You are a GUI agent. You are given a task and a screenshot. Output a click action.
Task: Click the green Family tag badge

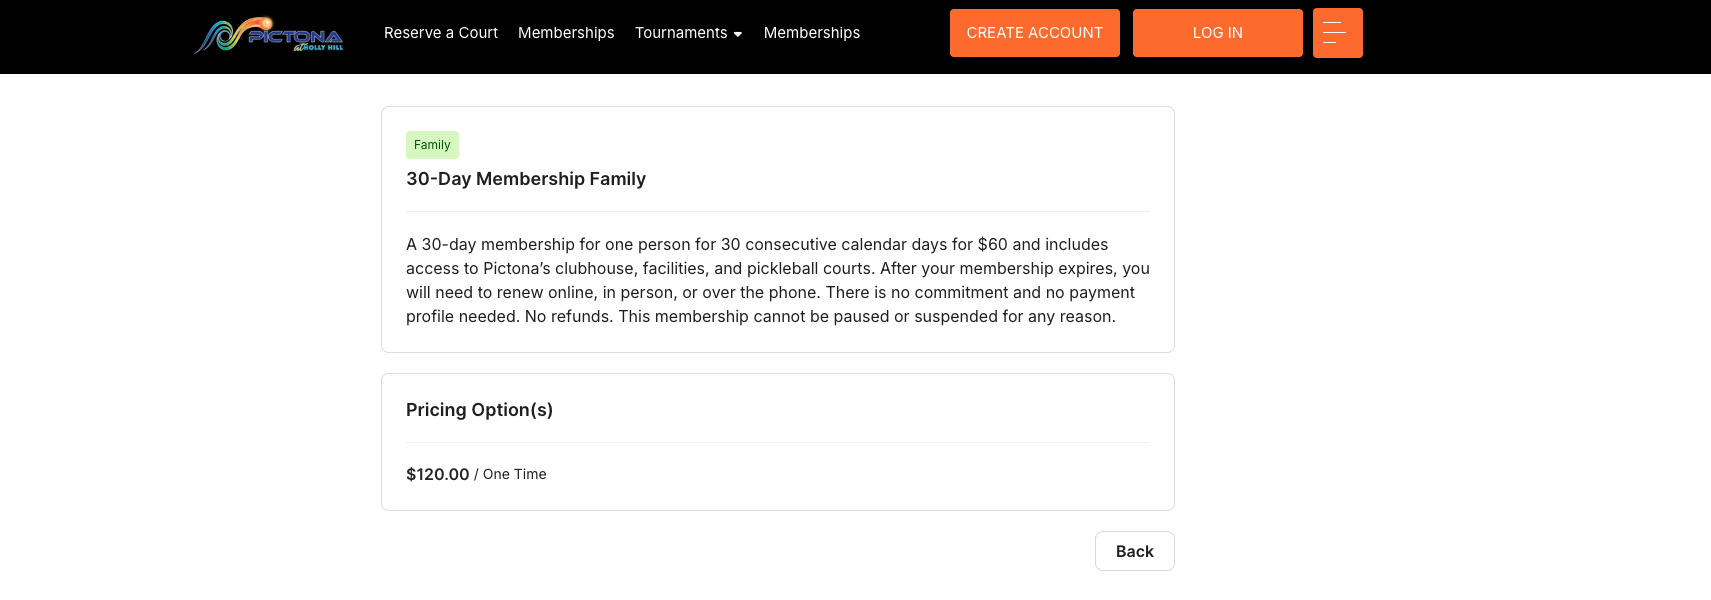[x=432, y=145]
